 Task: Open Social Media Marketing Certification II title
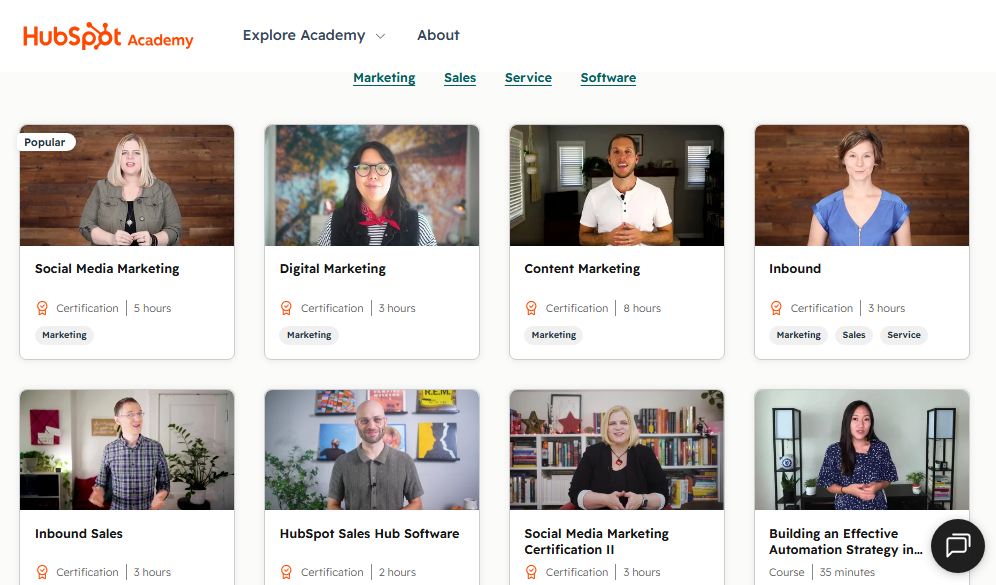pos(596,541)
